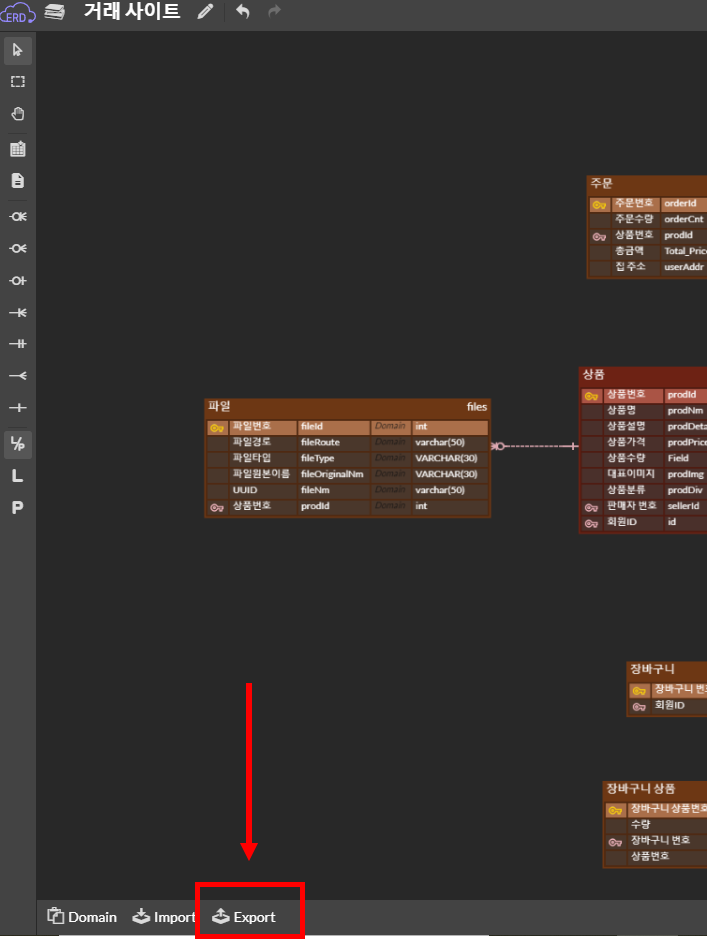Click the fileType column cell

pyautogui.click(x=333, y=458)
